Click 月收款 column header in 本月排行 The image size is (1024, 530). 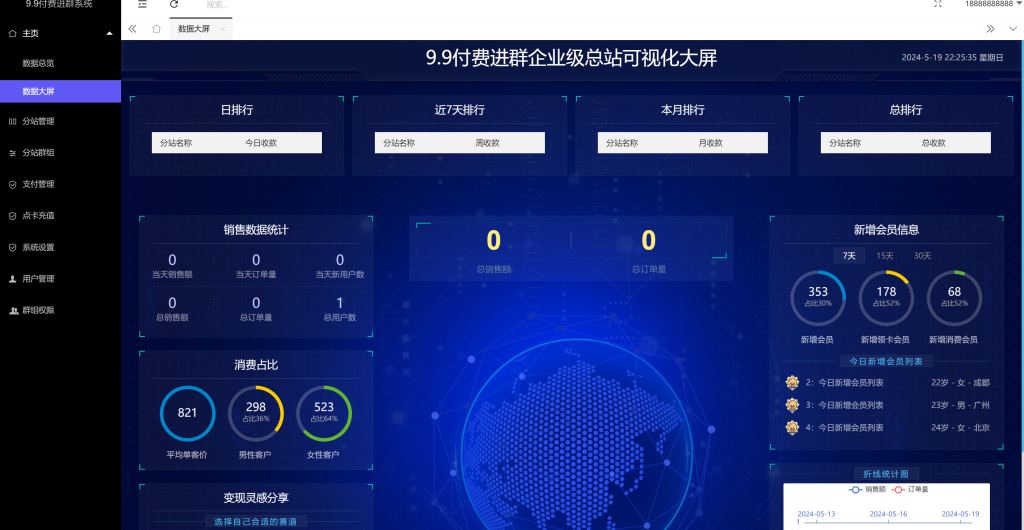point(711,143)
